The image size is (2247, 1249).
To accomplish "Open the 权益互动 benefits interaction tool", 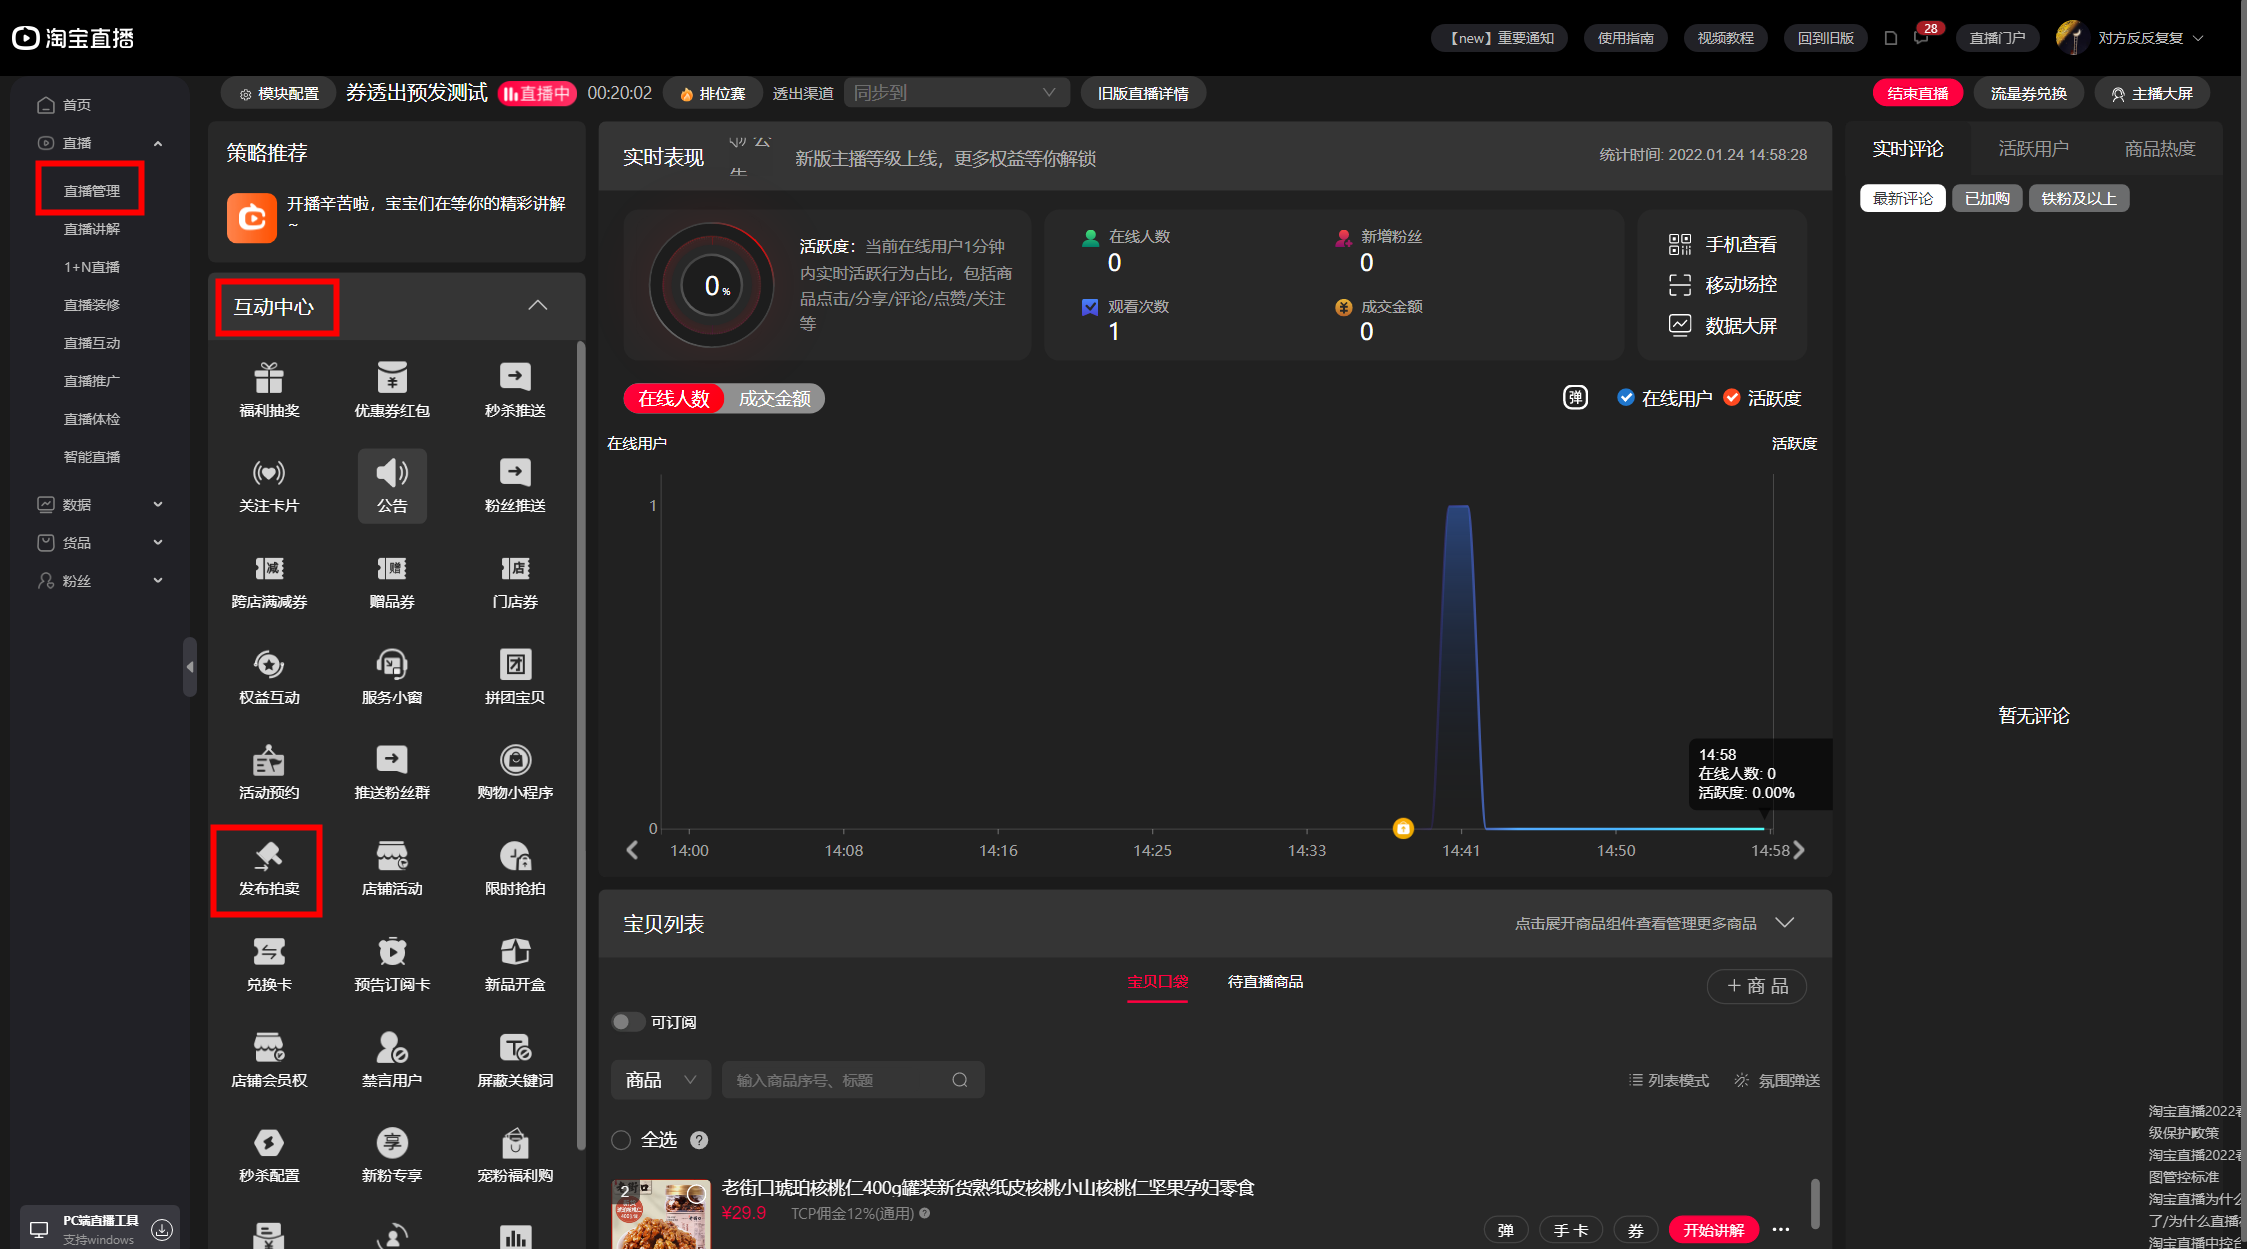I will [x=269, y=677].
